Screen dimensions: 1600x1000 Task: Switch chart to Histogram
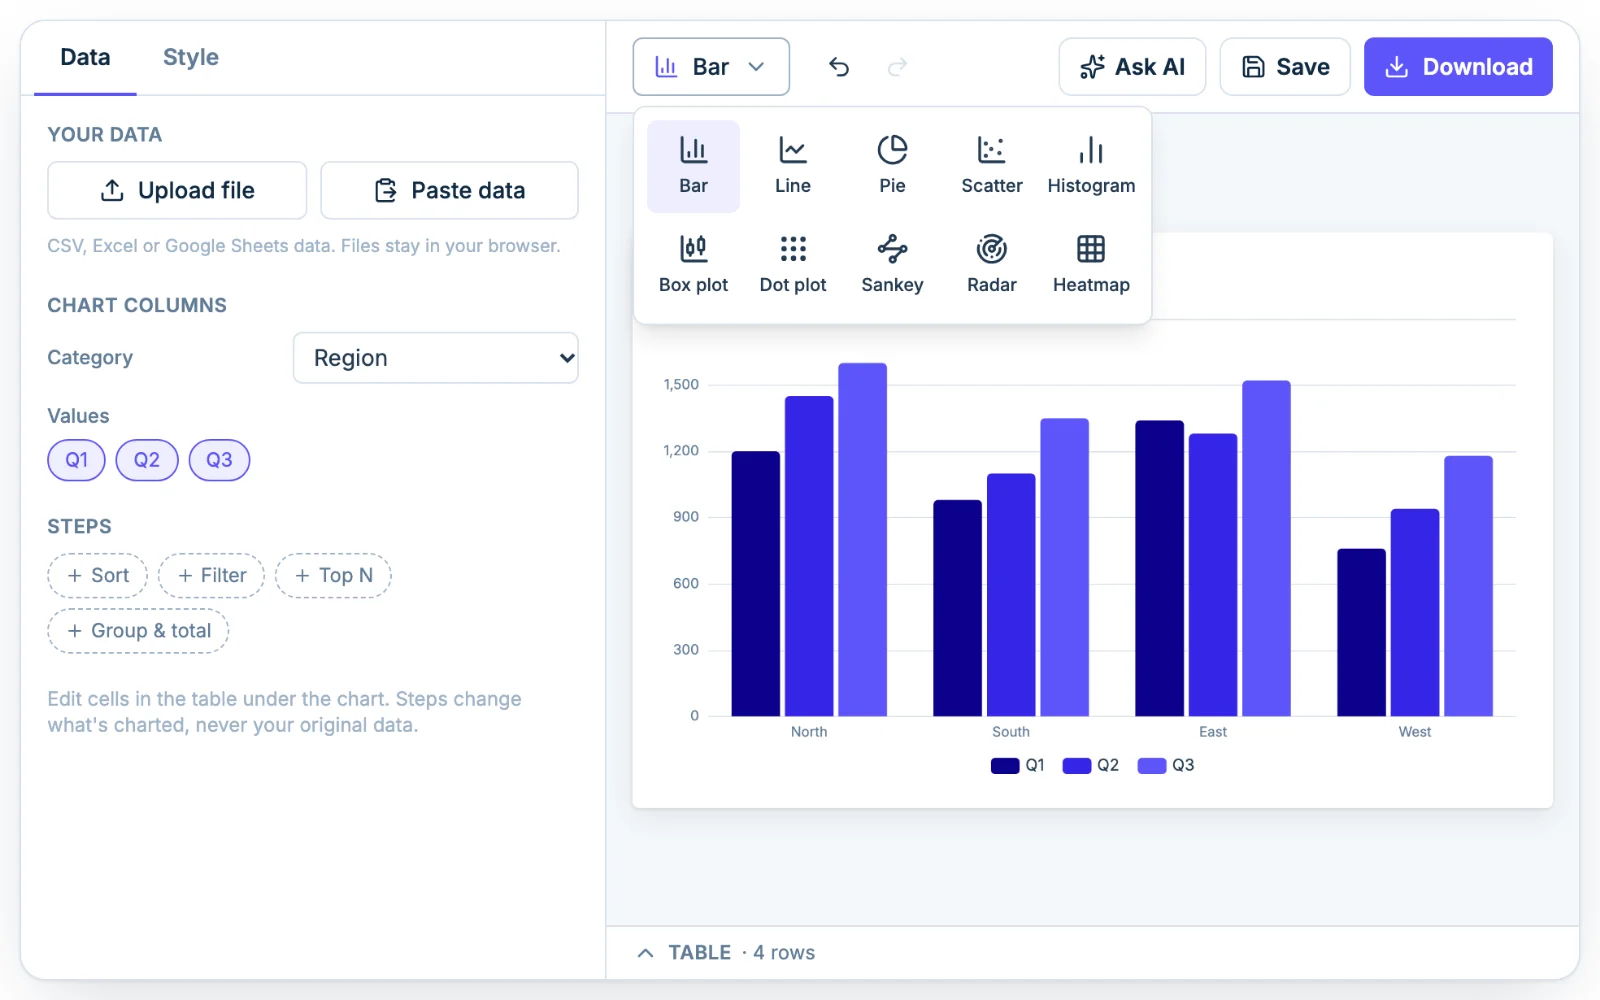pos(1091,166)
